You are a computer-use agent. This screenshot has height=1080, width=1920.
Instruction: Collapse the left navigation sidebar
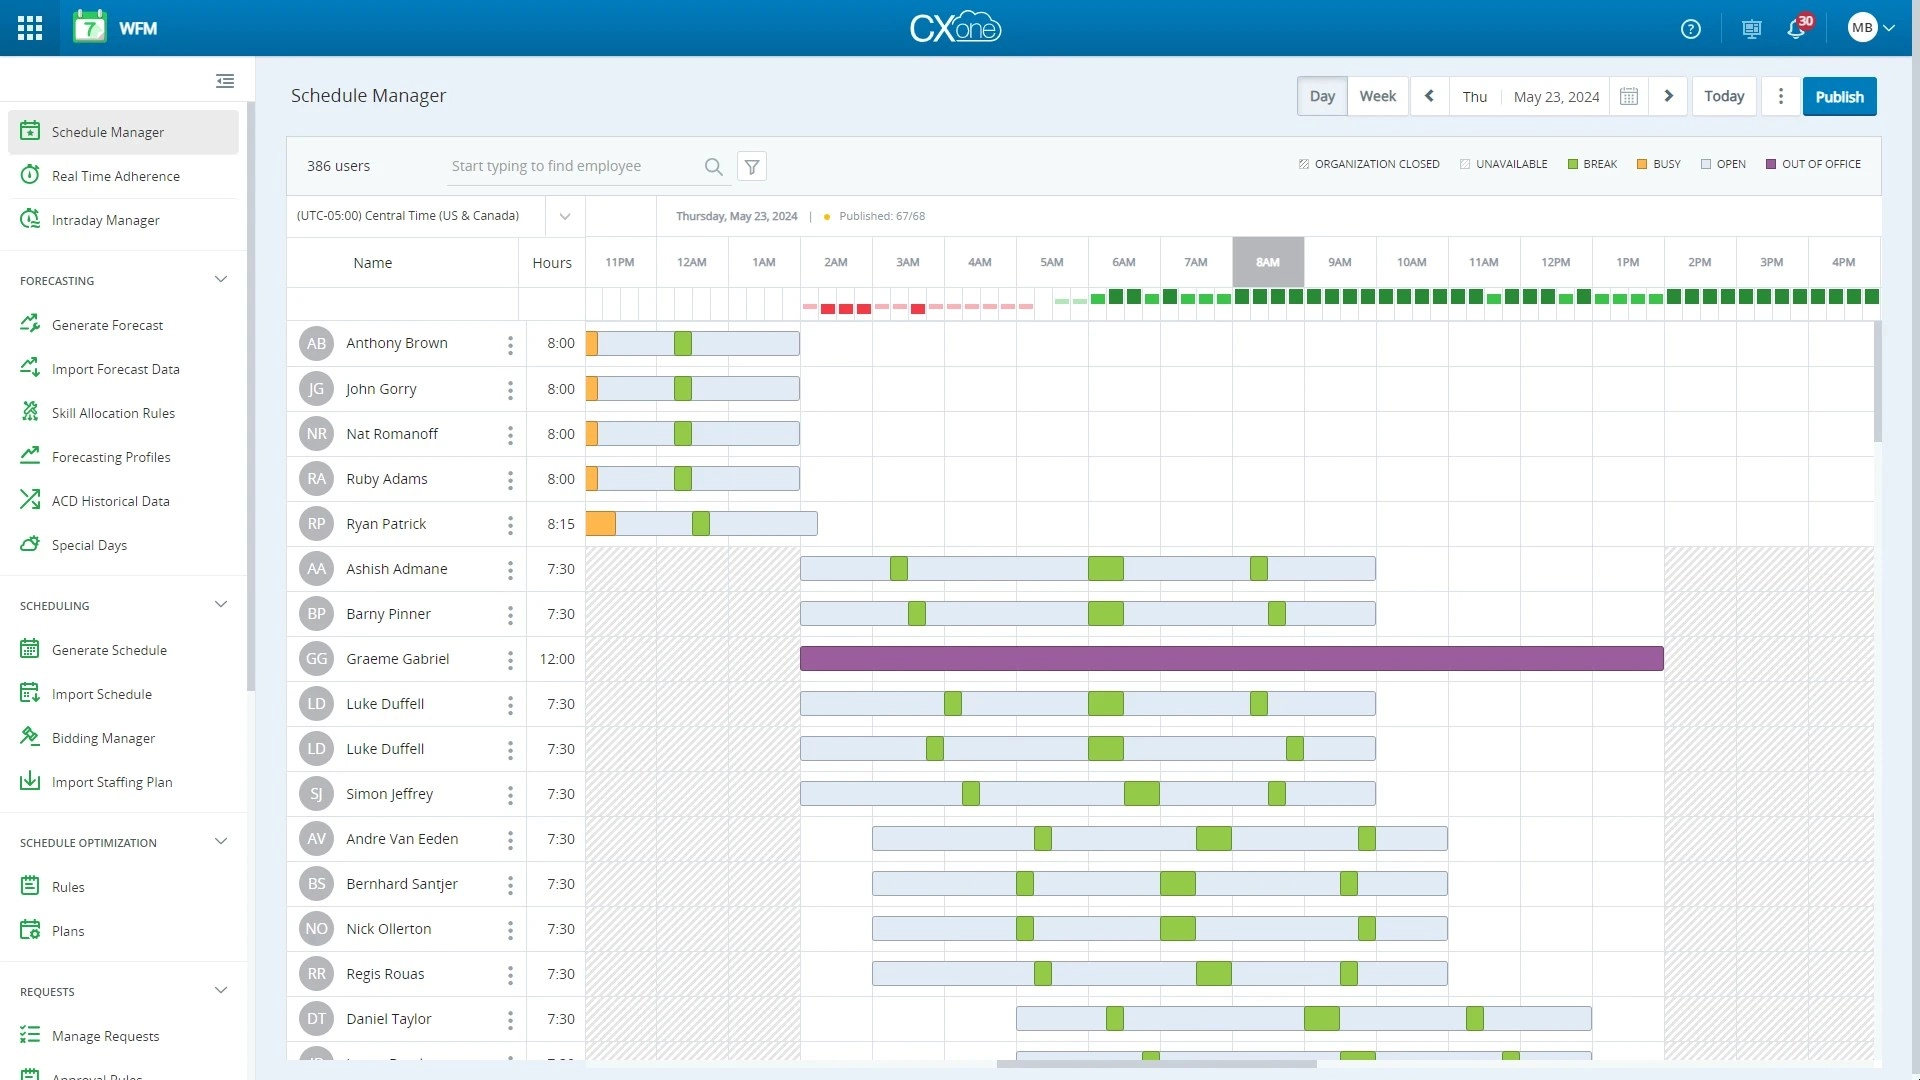225,81
